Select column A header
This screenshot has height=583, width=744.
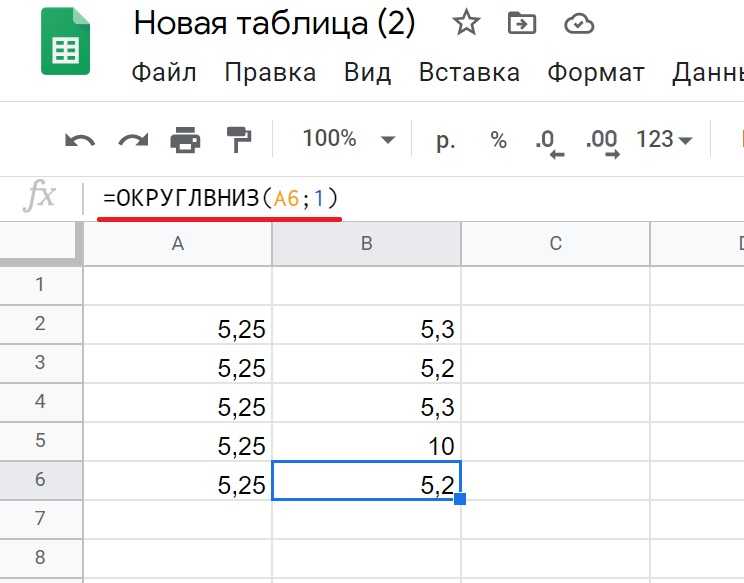177,244
